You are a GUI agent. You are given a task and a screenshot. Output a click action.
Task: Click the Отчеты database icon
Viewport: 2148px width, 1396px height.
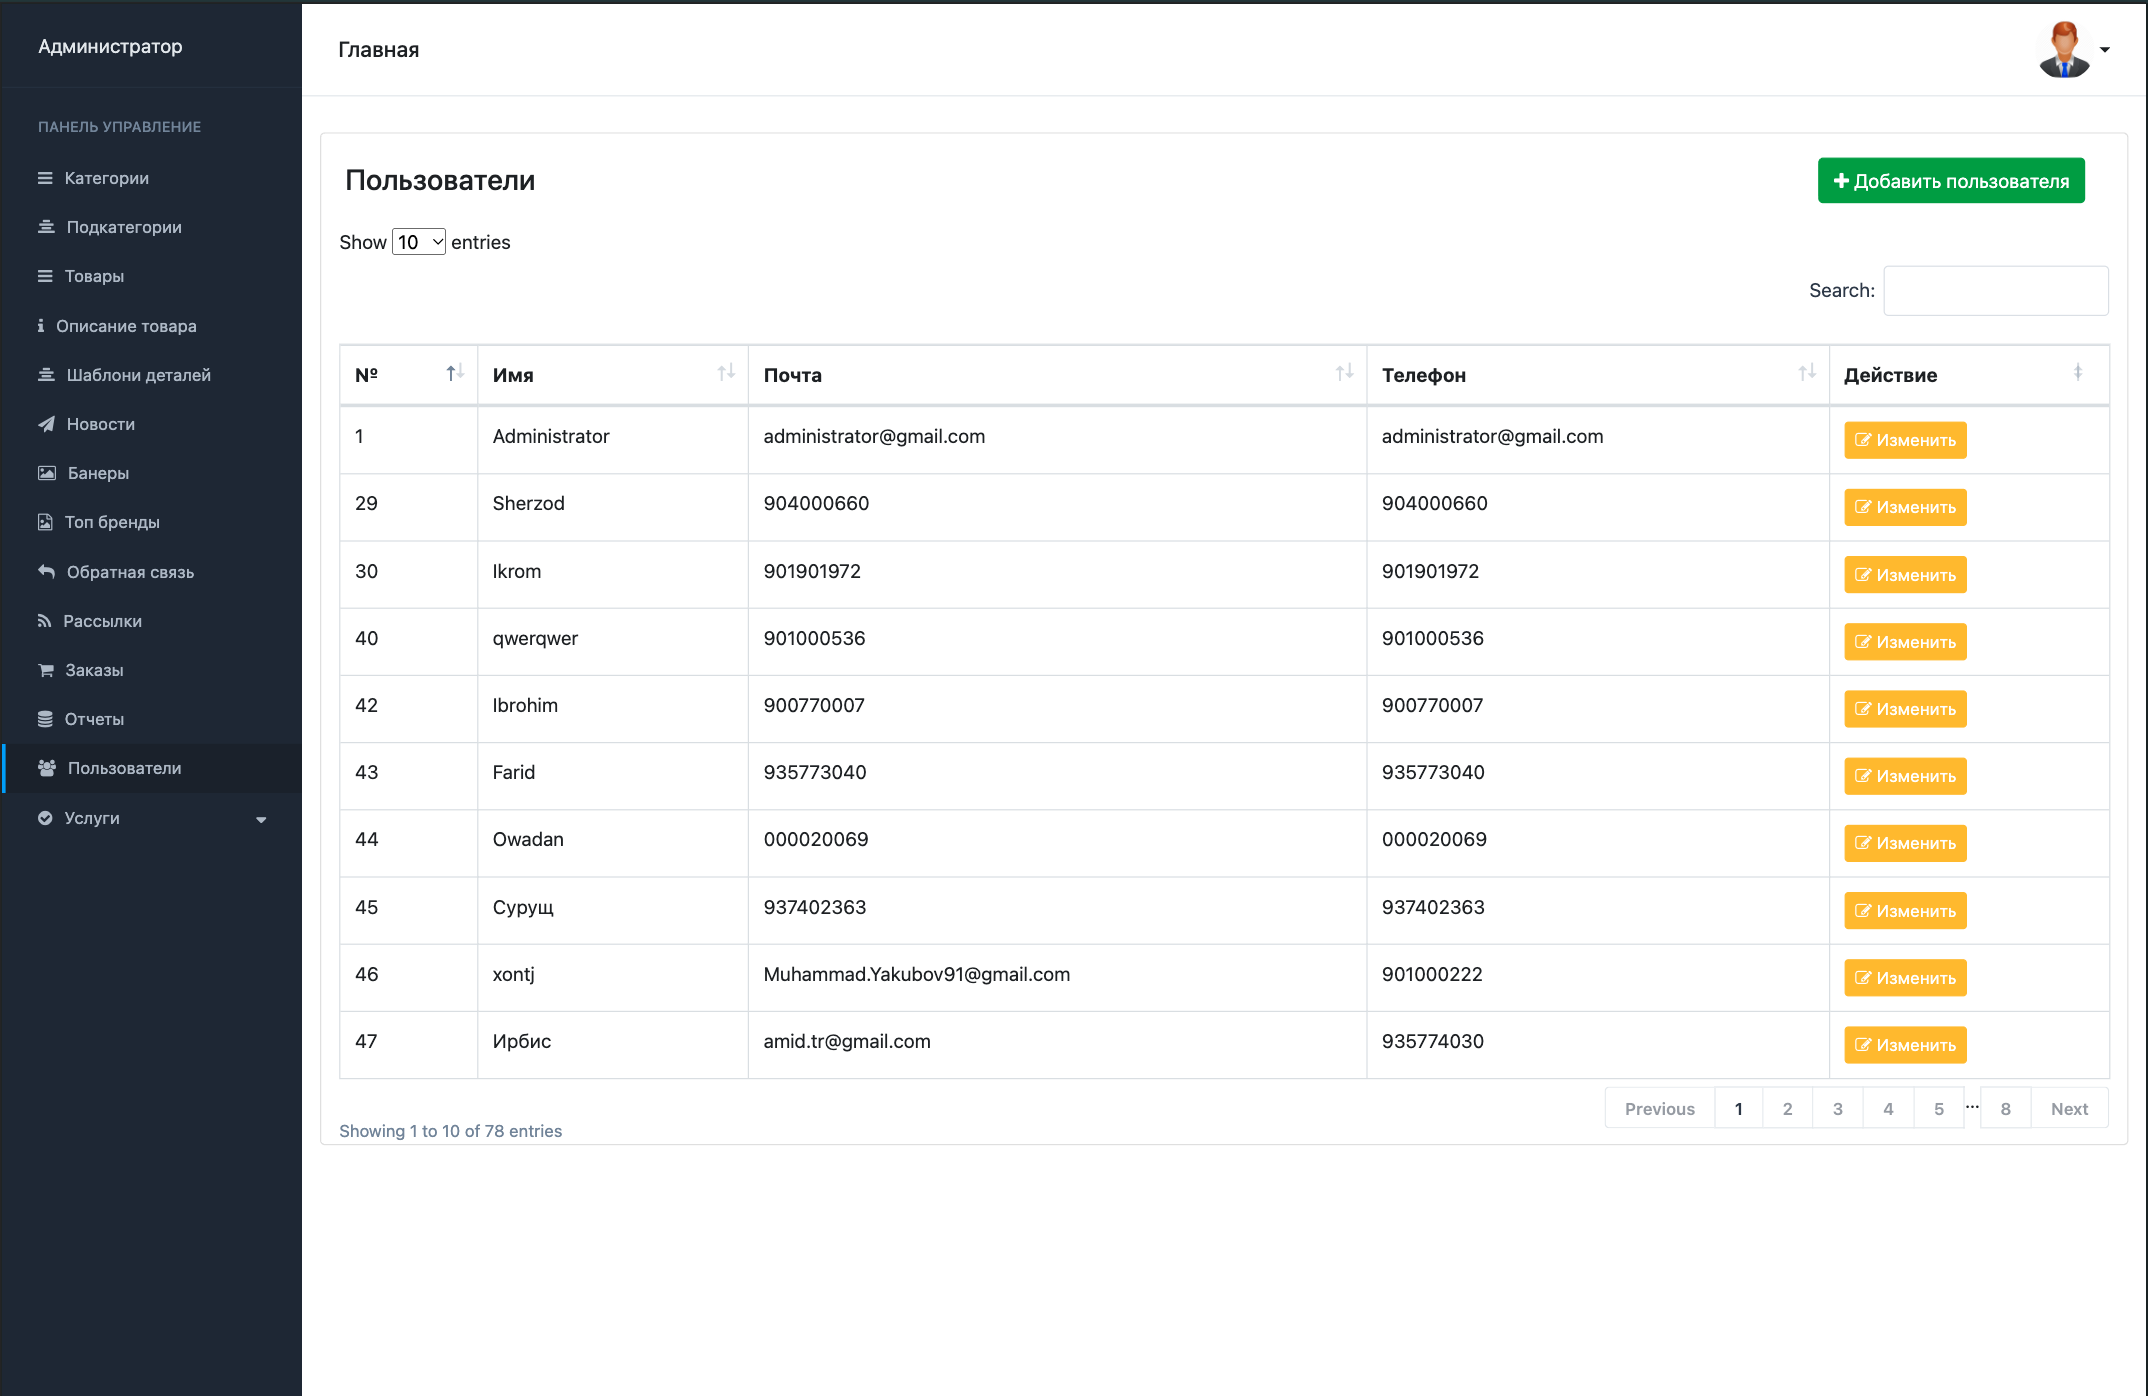[x=45, y=719]
